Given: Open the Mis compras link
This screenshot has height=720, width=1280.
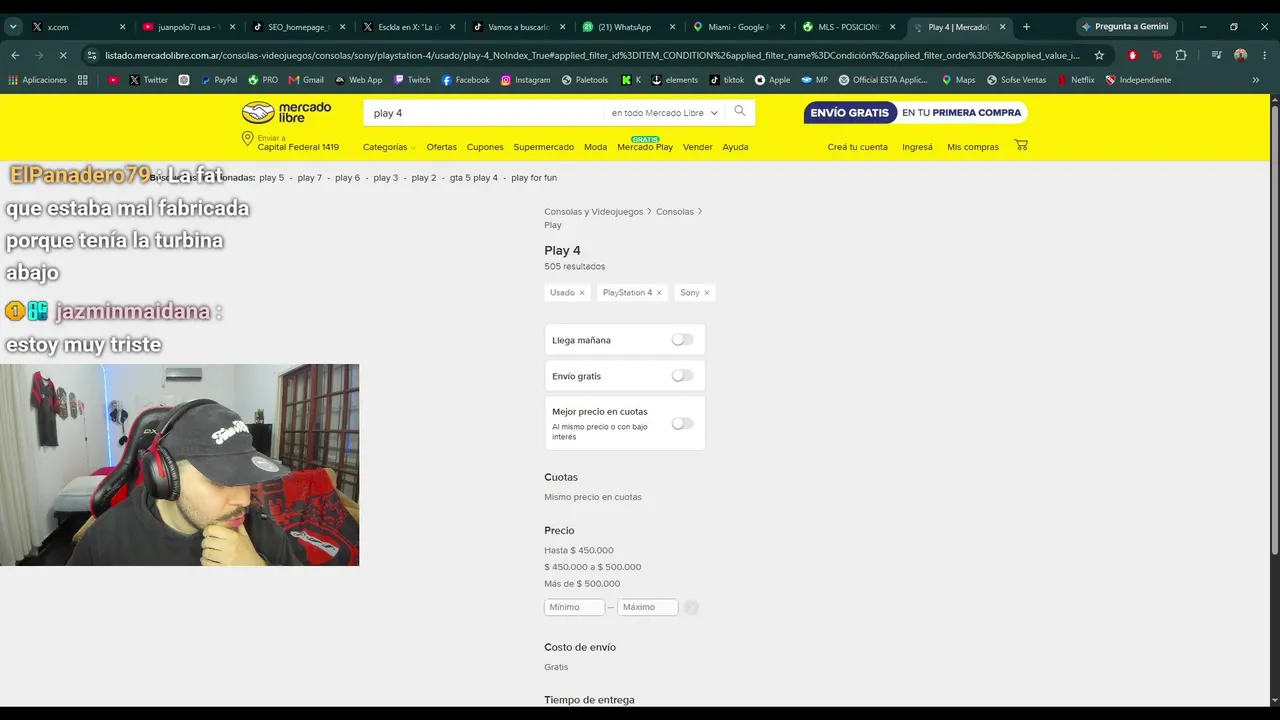Looking at the screenshot, I should click(x=973, y=147).
